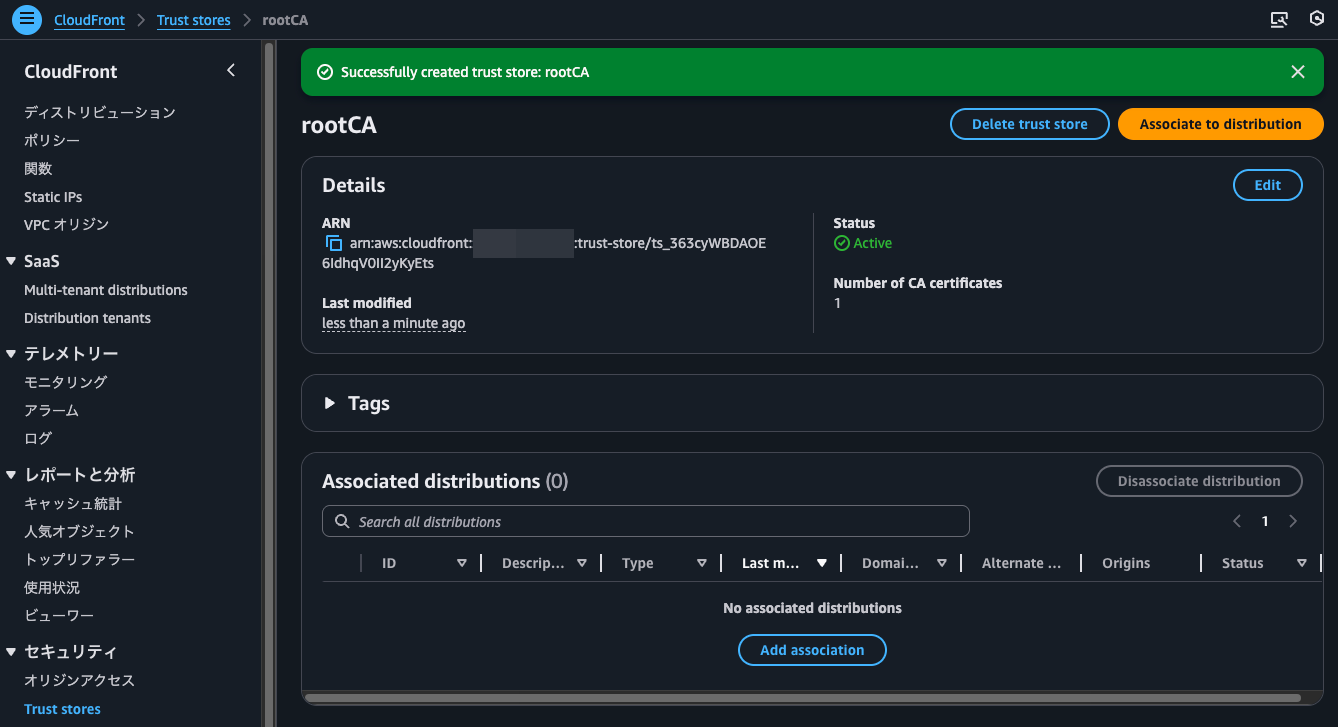Click the previous page arrow in pagination
The image size is (1338, 727).
[1237, 521]
